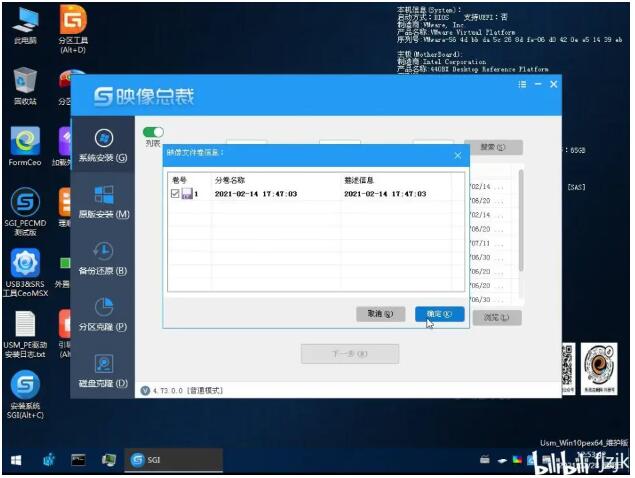Screen dimensions: 635x478
Task: Toggle the green 列表 switch
Action: coord(153,132)
